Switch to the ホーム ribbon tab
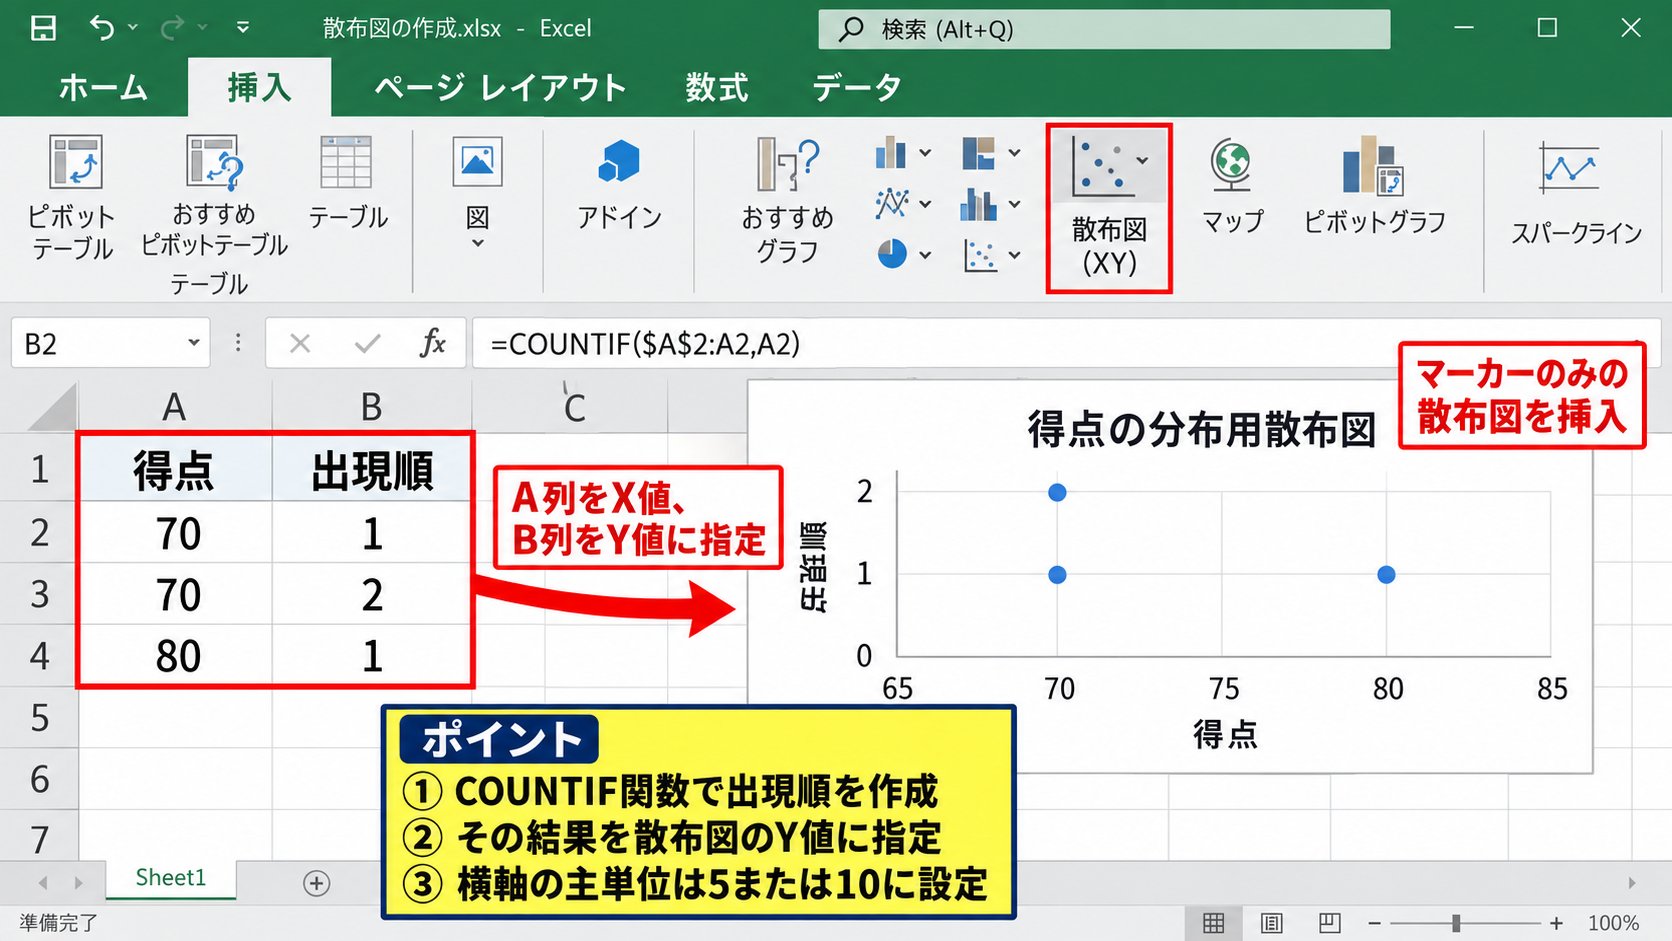Screen dimensions: 1672x941 pyautogui.click(x=103, y=88)
